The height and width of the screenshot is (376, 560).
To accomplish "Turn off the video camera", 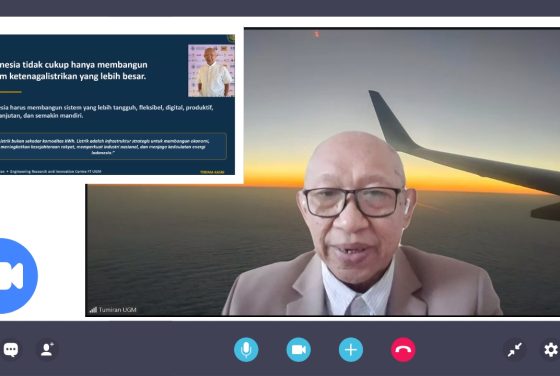I will coord(299,350).
